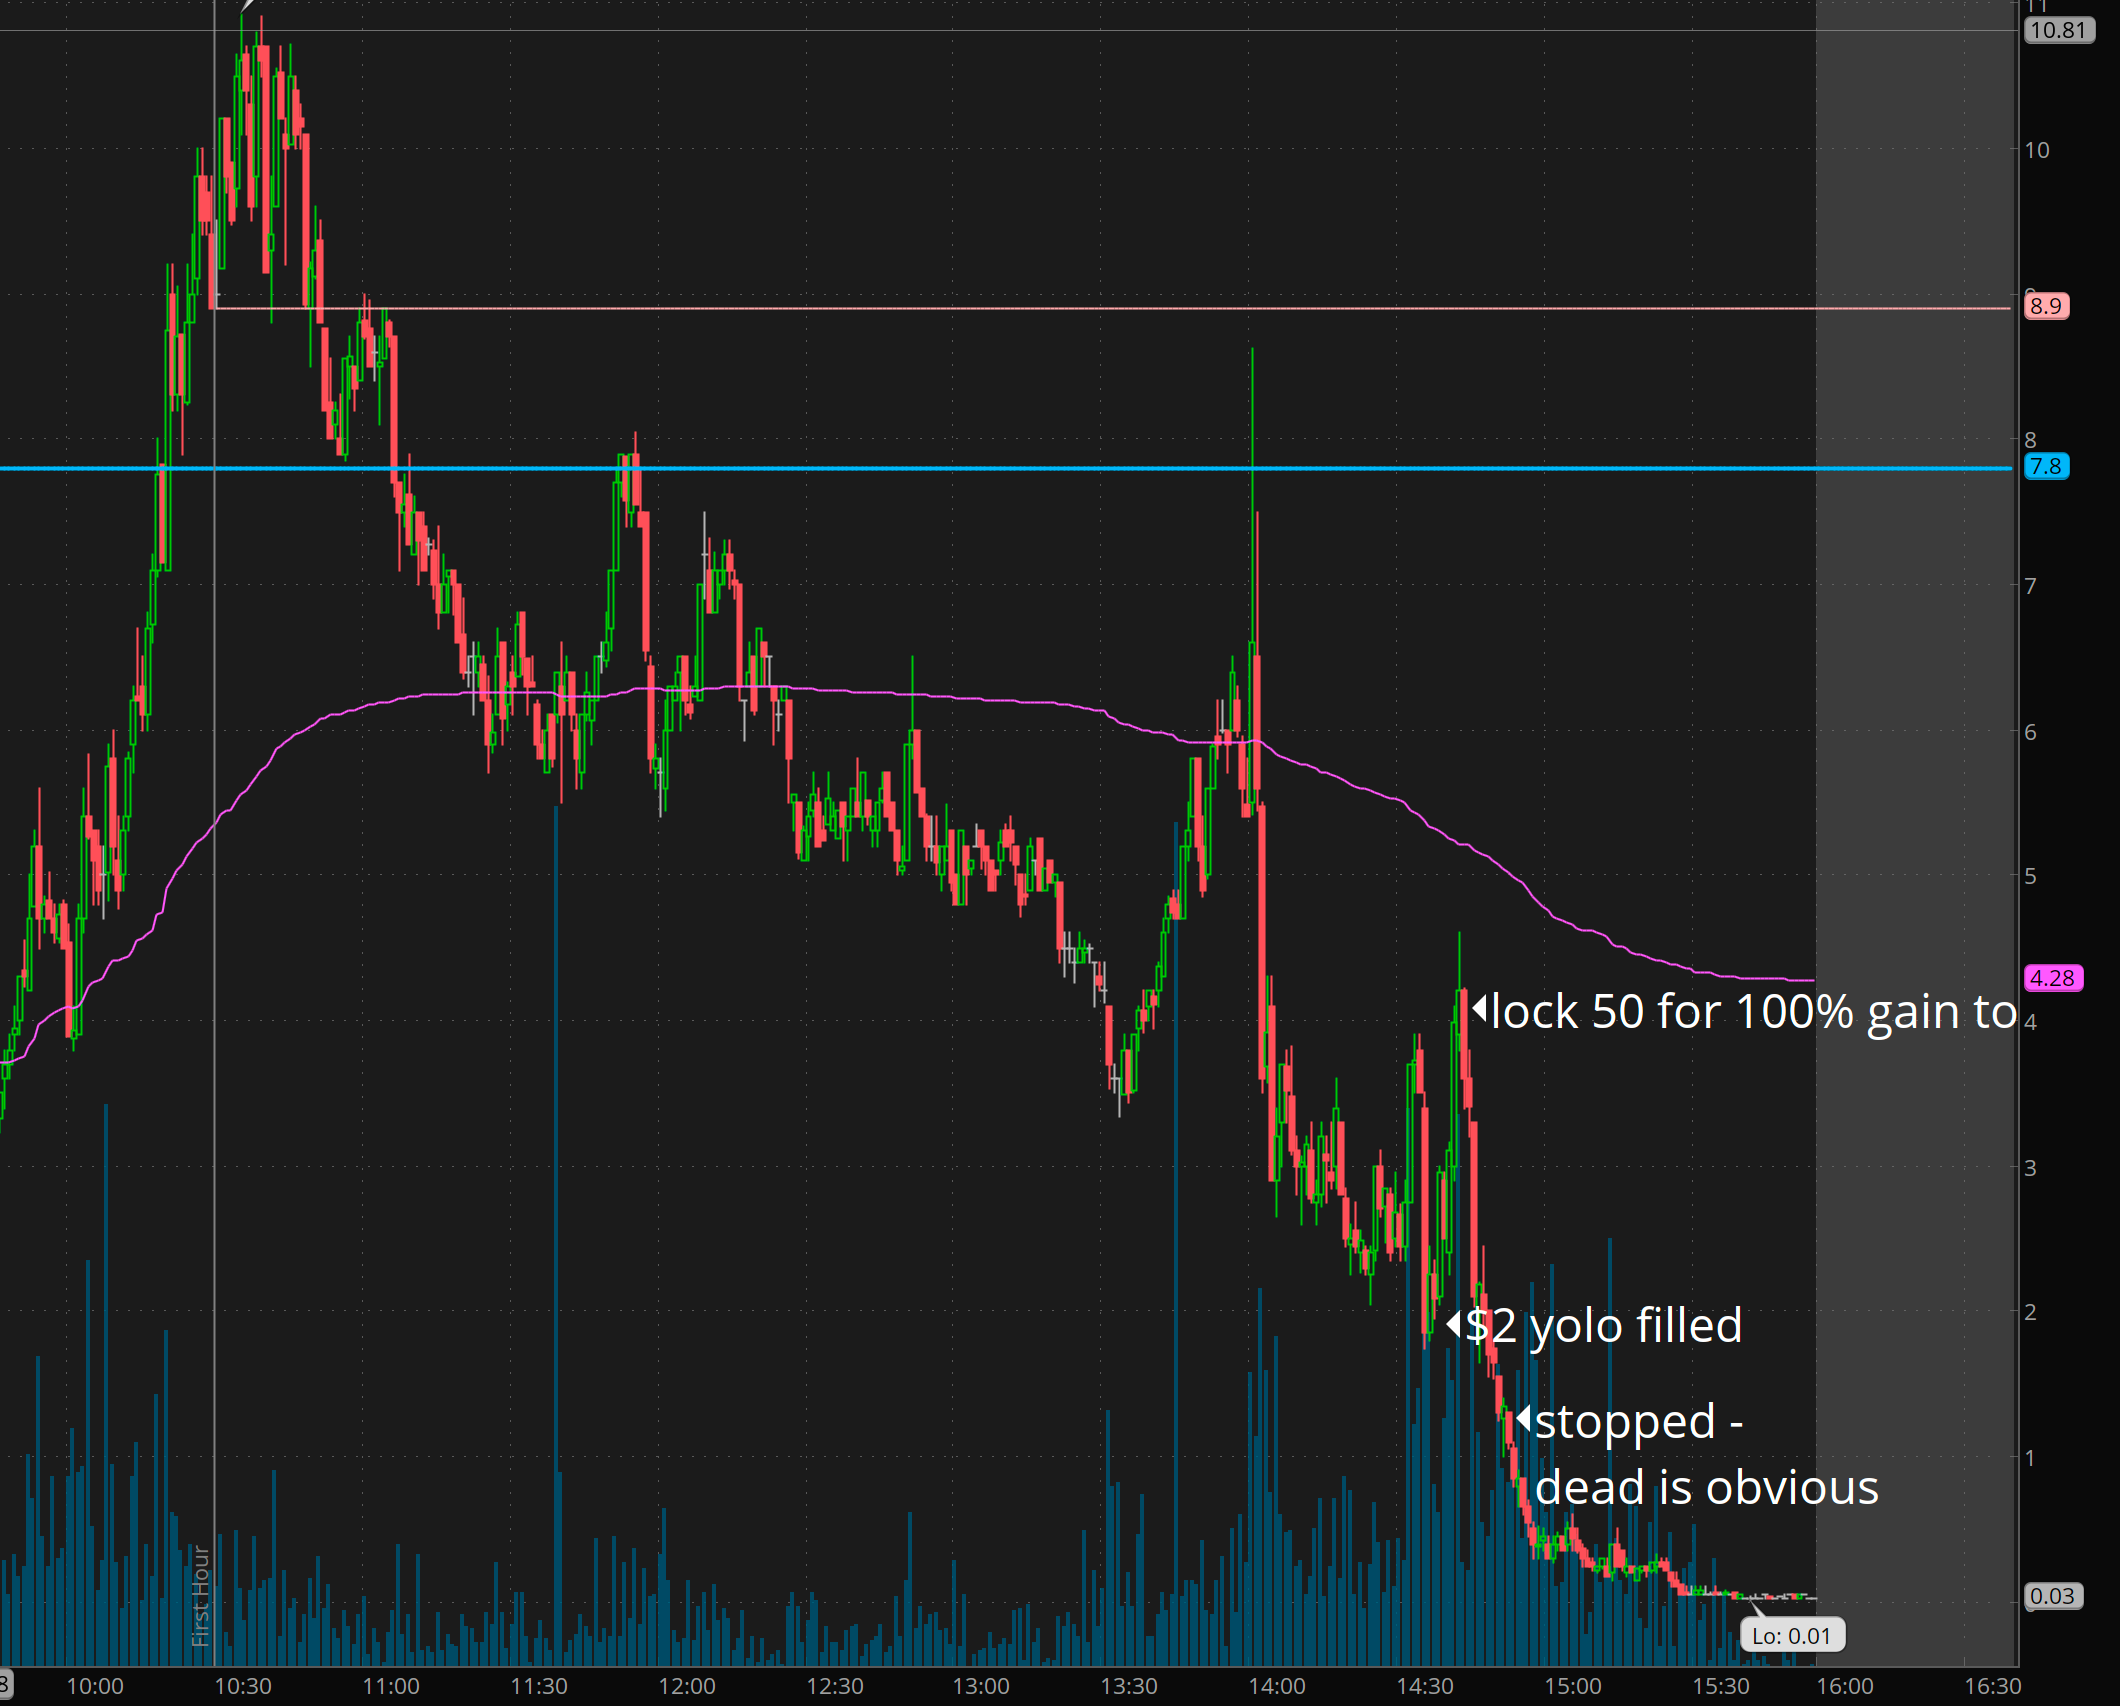Click the arrow marker beside 'lock 50' note
This screenshot has height=1706, width=2120.
tap(1479, 1007)
